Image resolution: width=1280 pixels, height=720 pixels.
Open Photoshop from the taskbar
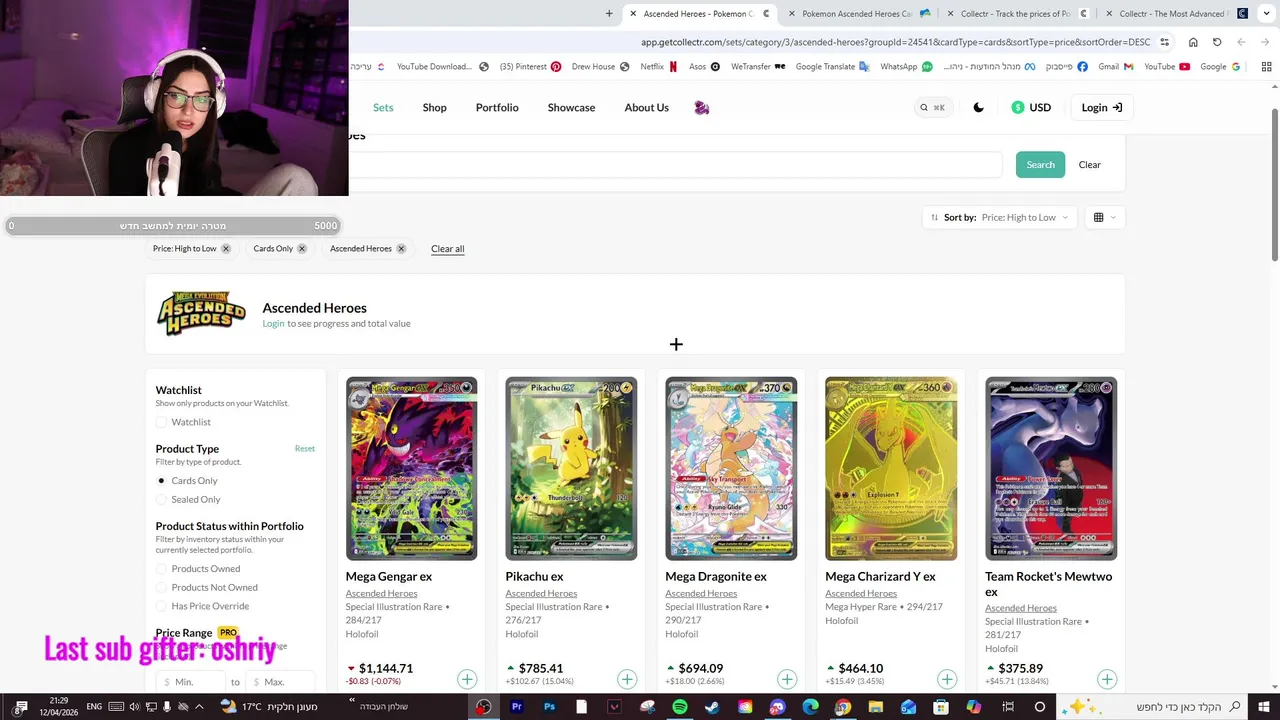(549, 707)
